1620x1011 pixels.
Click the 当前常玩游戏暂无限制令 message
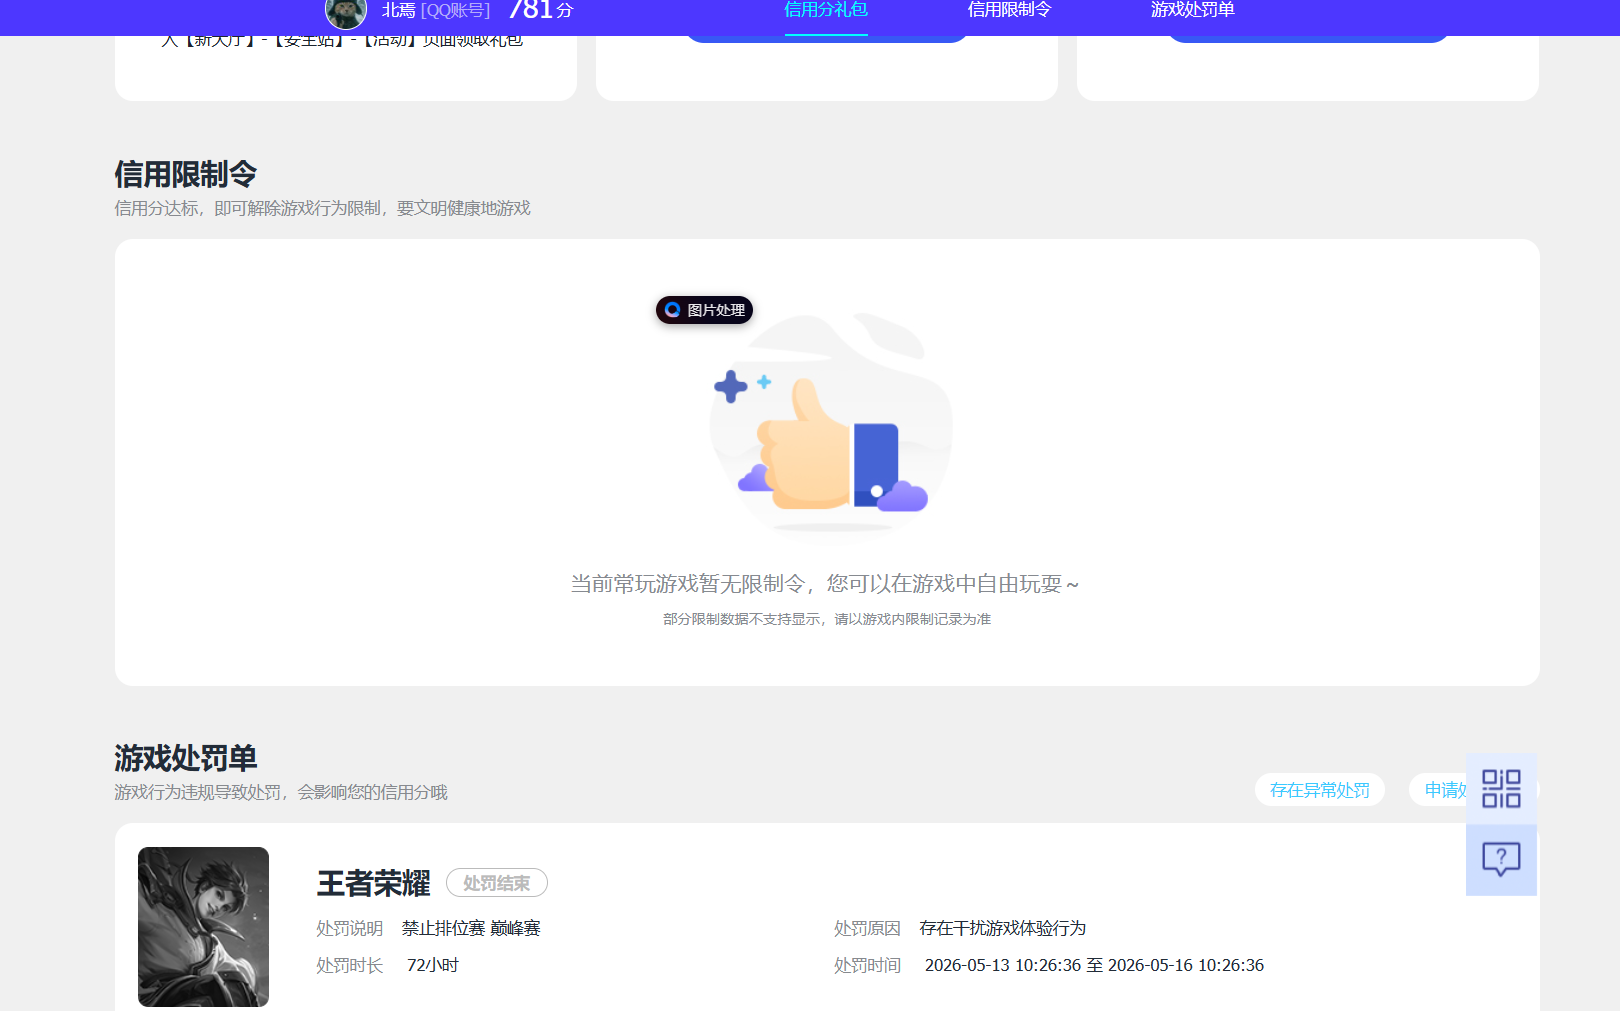(825, 584)
